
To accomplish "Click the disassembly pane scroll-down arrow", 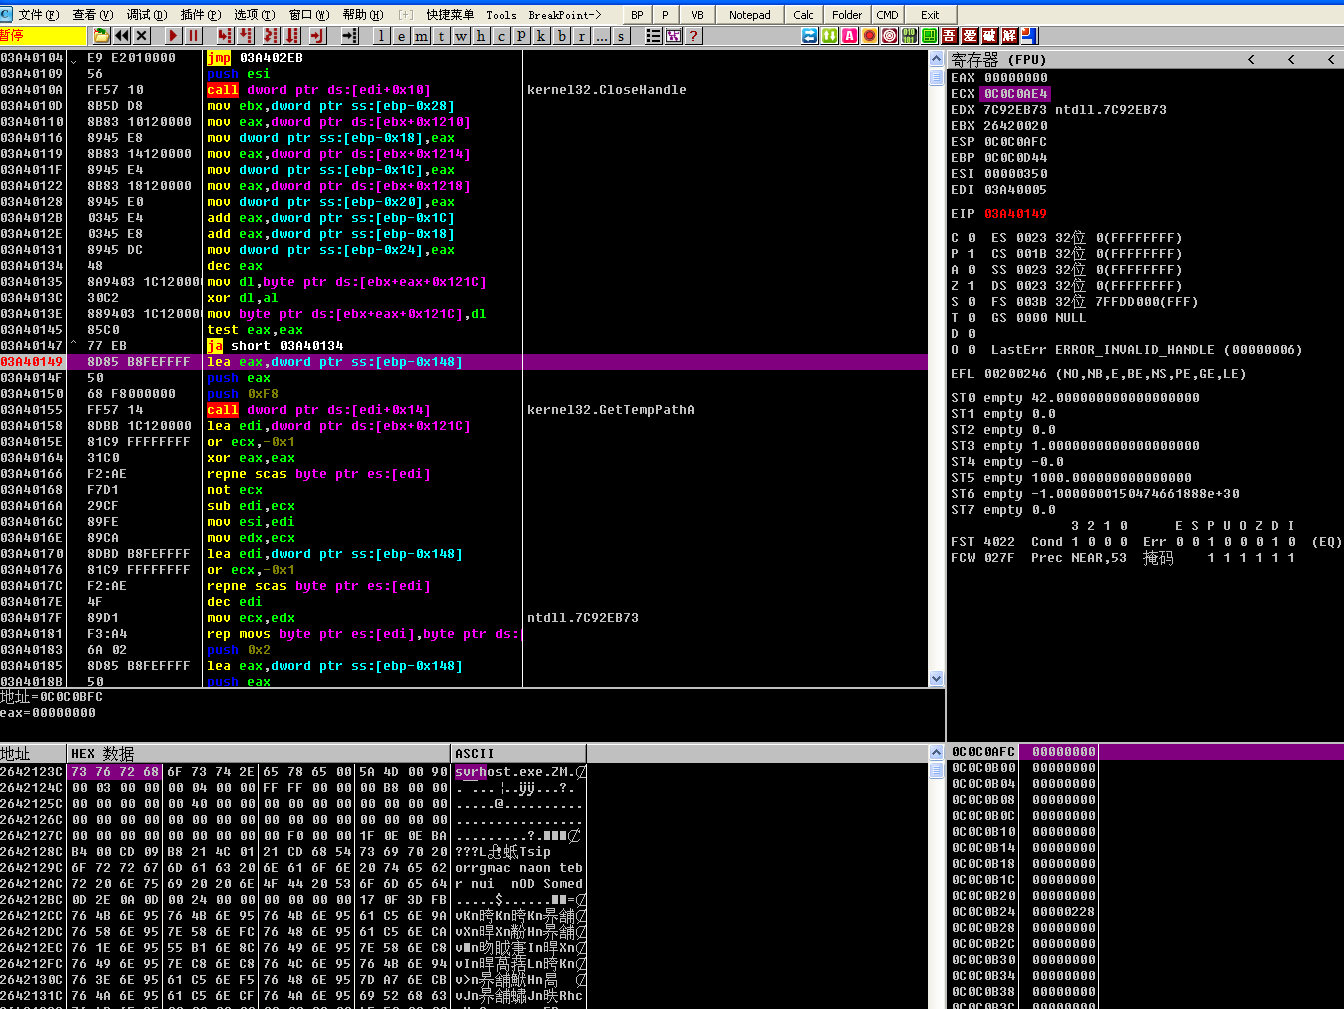I will point(937,679).
